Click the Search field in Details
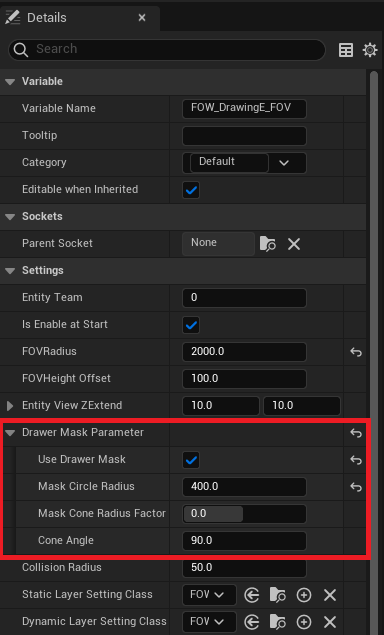 tap(166, 50)
